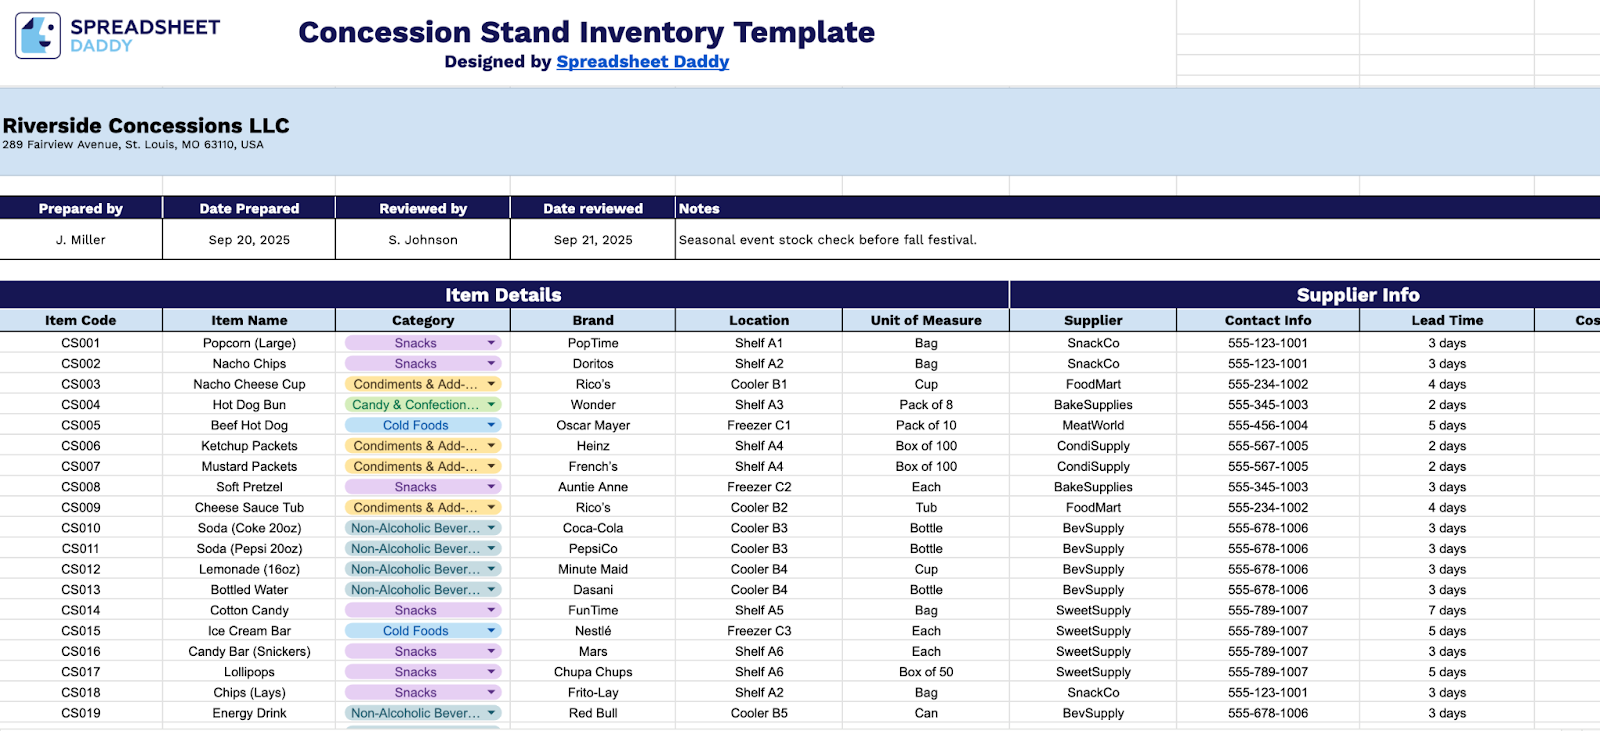Select the cell containing J. Miller

pos(80,239)
